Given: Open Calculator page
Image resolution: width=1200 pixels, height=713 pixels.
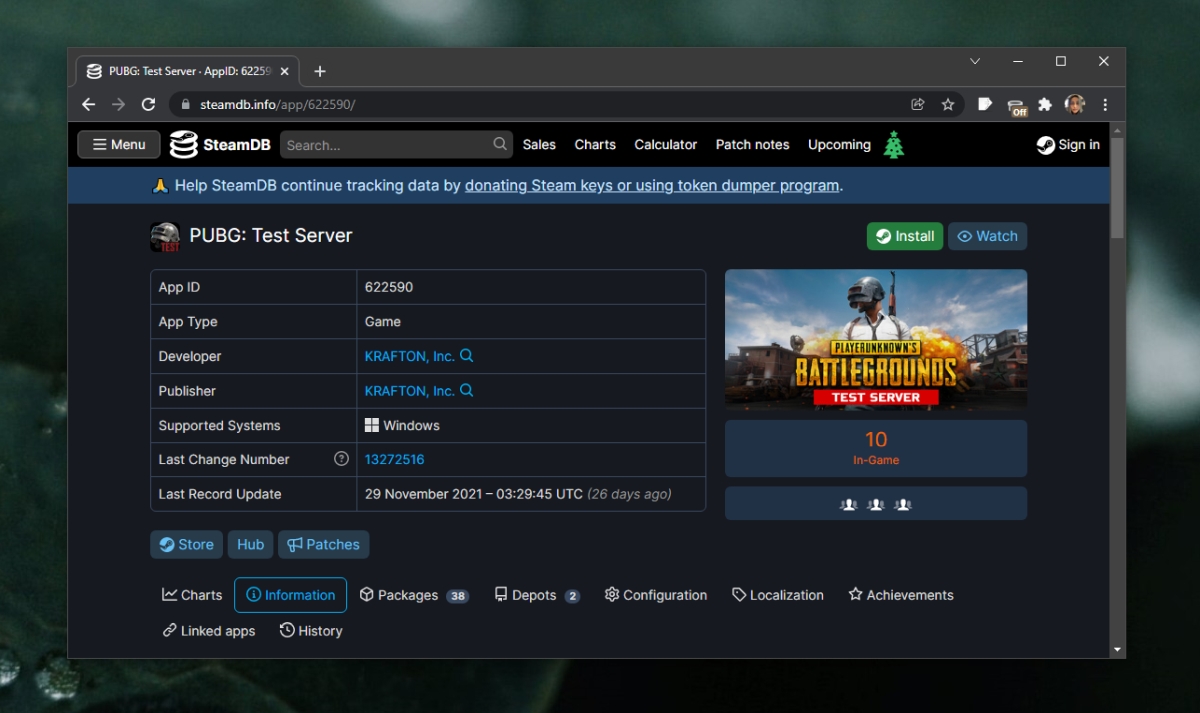Looking at the screenshot, I should pos(666,145).
